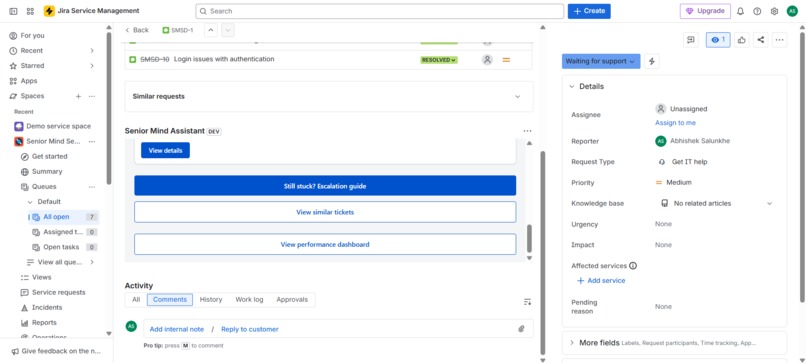
Task: Open the Approvals tab
Action: (292, 299)
